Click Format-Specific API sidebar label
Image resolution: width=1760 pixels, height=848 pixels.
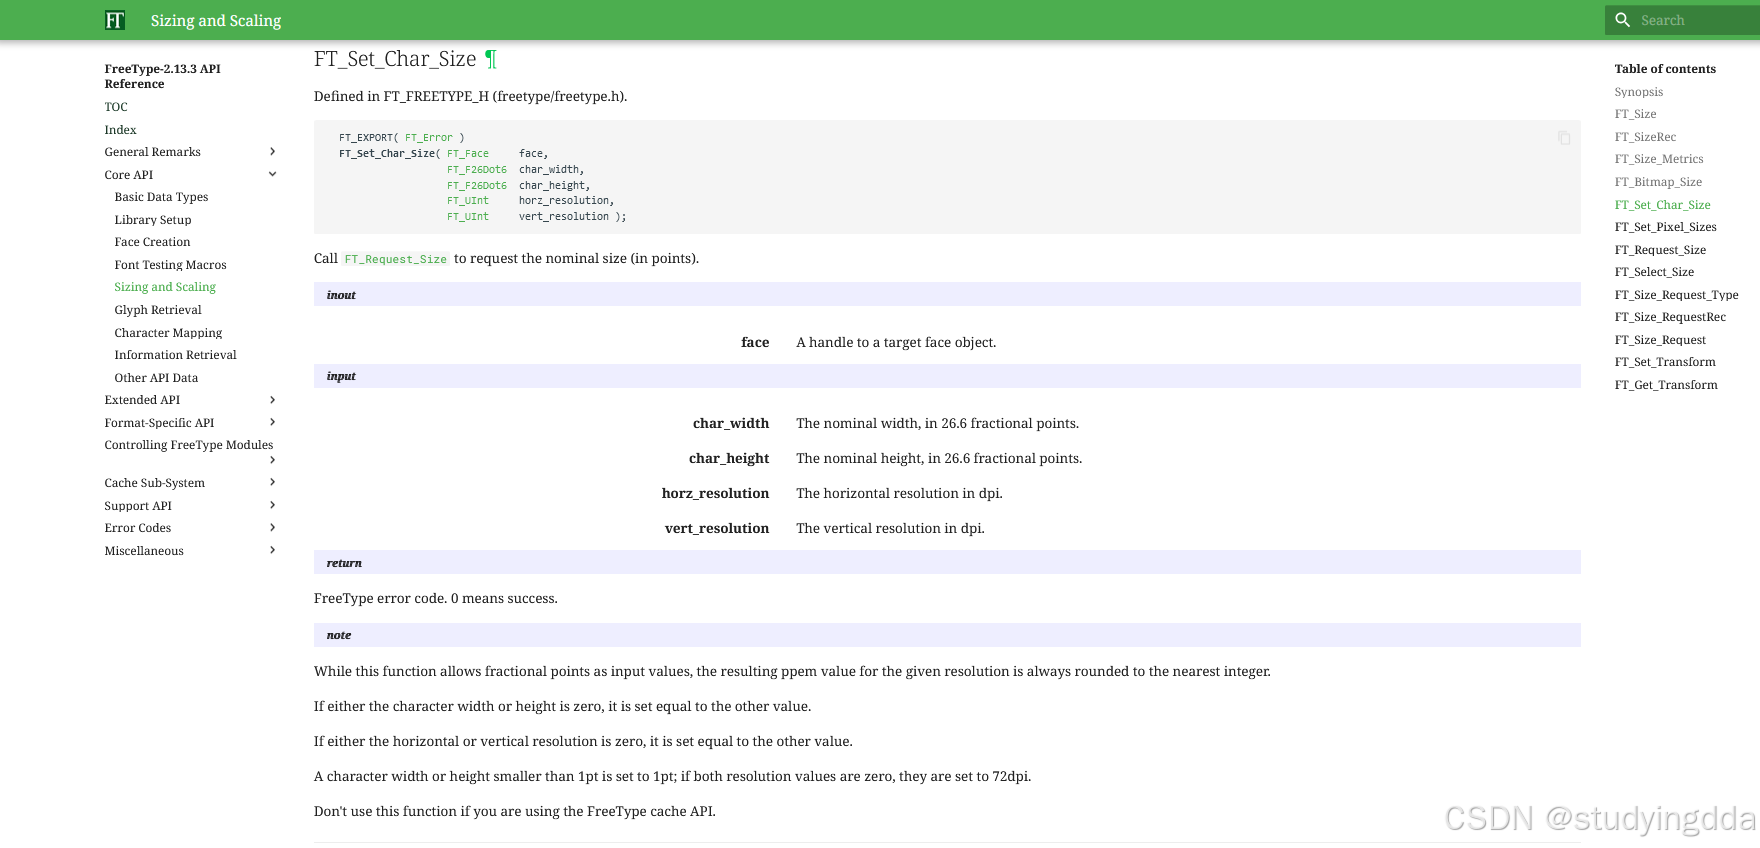point(159,423)
